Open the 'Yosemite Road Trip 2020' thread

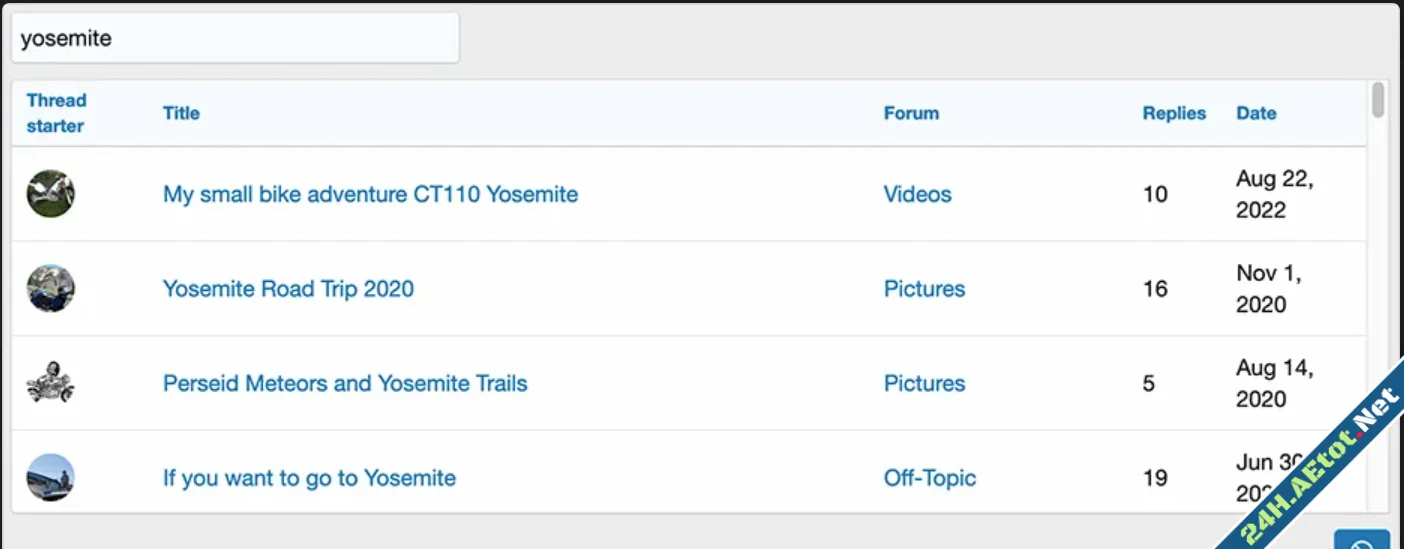(x=288, y=289)
